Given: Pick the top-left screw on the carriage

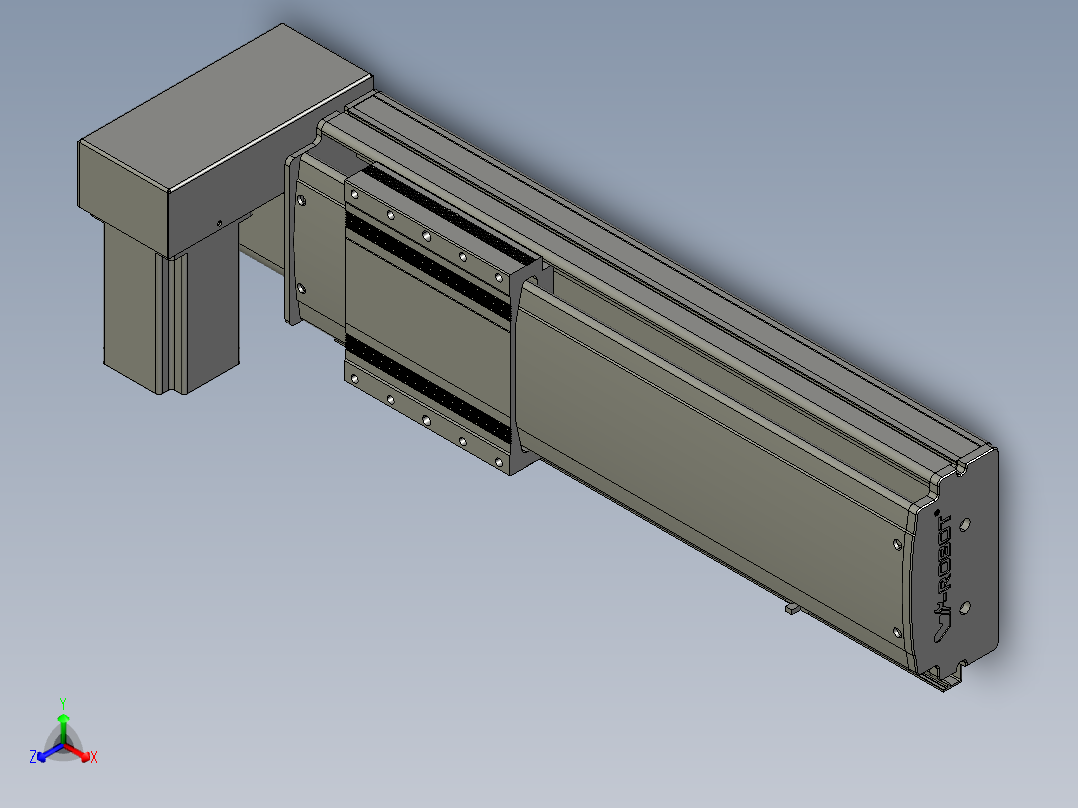Looking at the screenshot, I should pyautogui.click(x=355, y=195).
